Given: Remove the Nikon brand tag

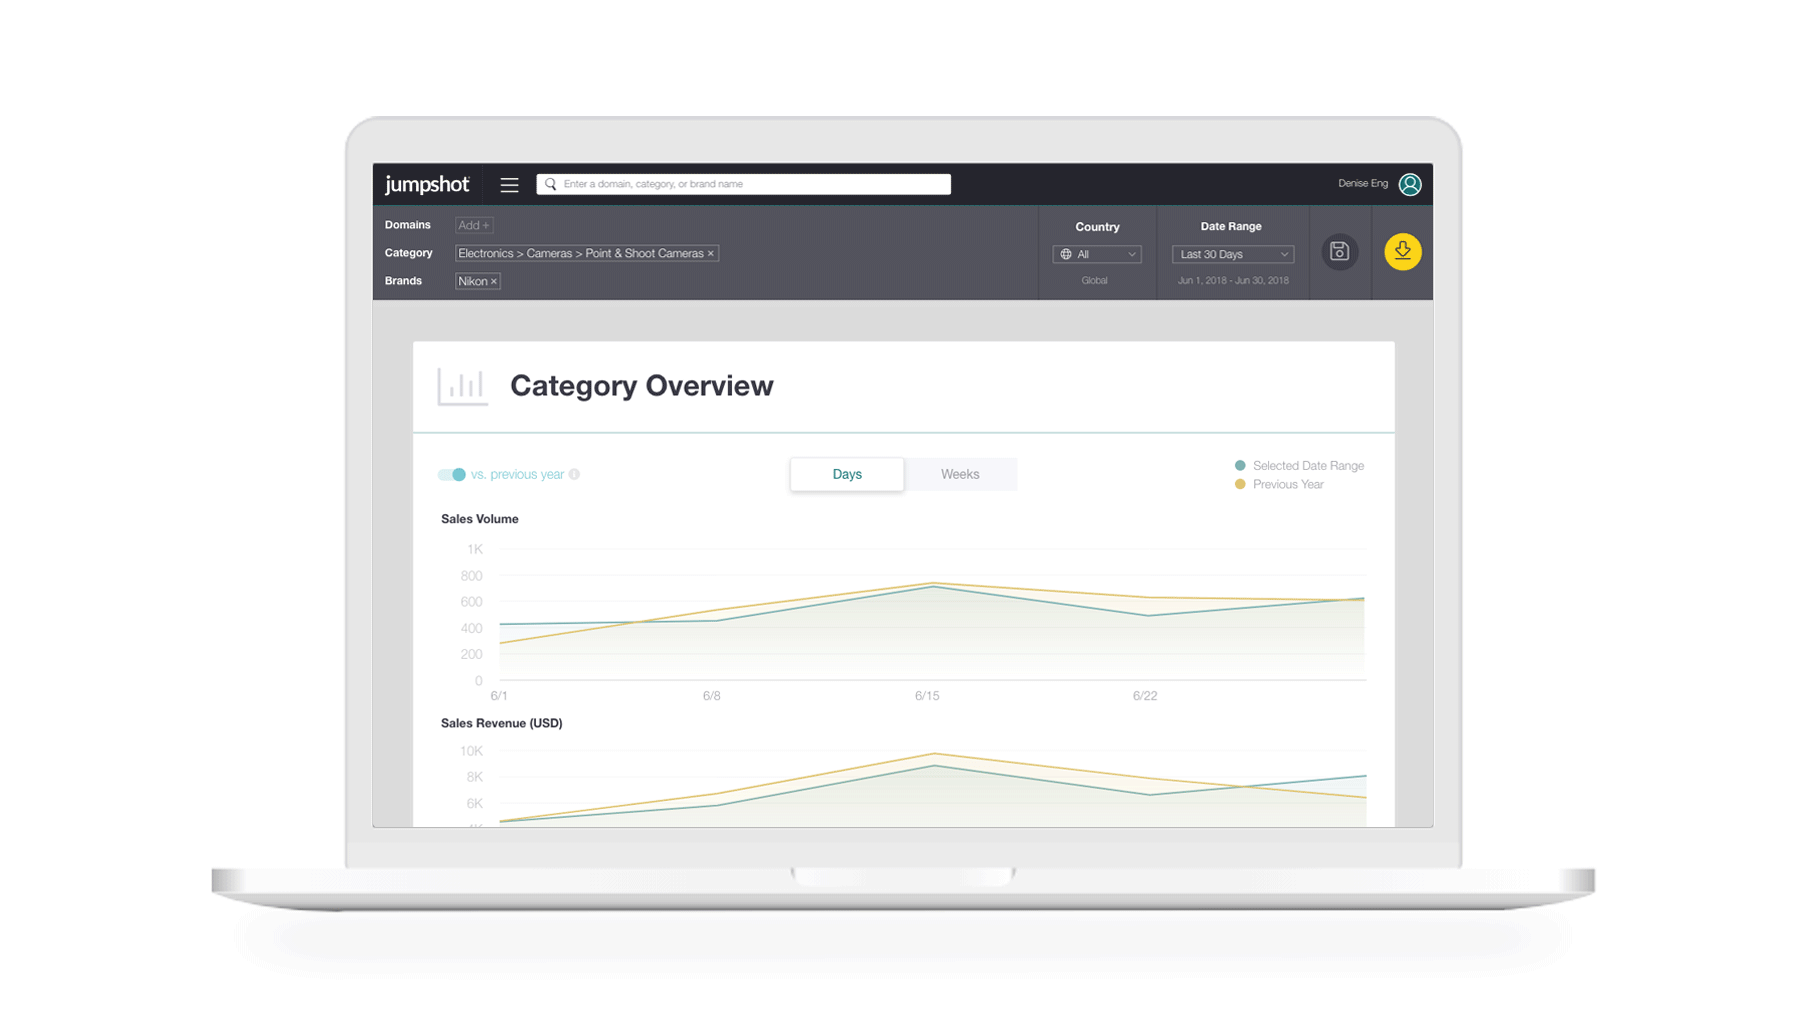Looking at the screenshot, I should click(494, 282).
